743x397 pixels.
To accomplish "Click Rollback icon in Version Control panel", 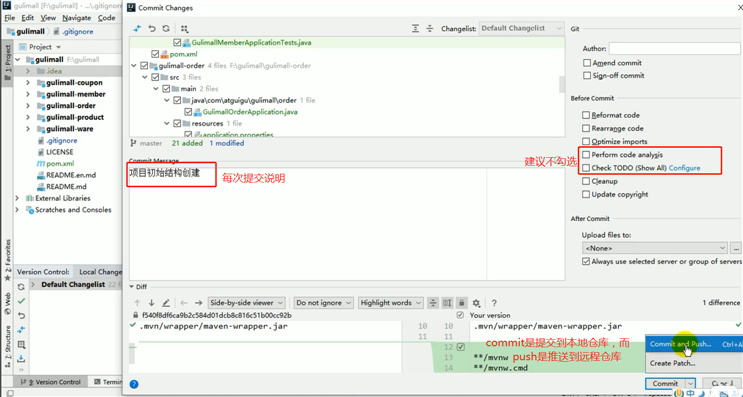I will (21, 316).
